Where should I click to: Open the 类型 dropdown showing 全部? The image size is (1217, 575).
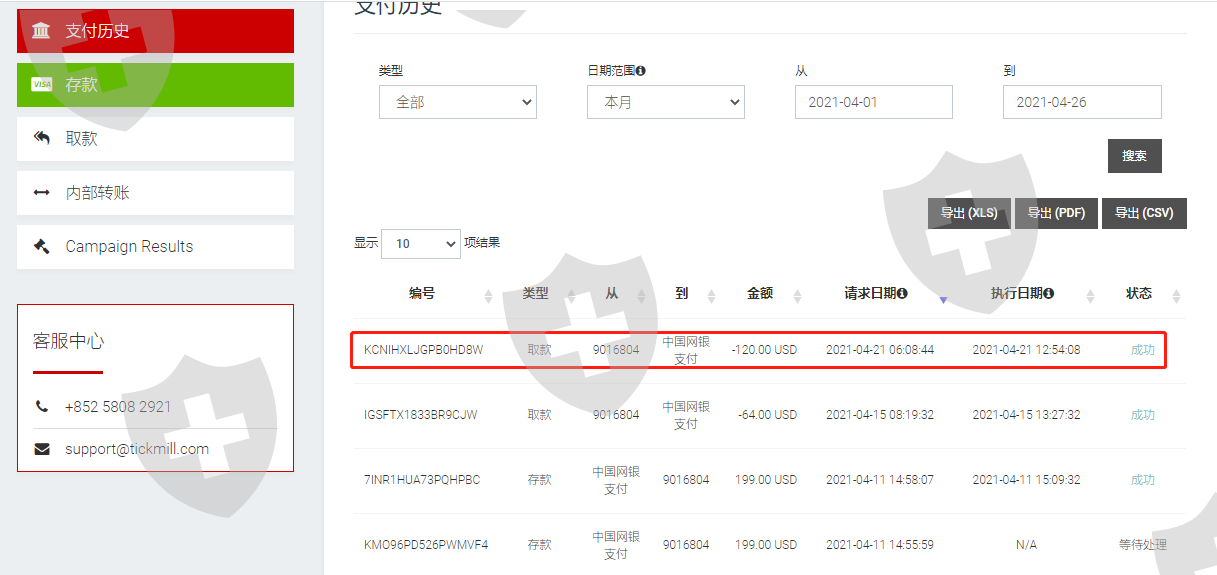[x=457, y=102]
